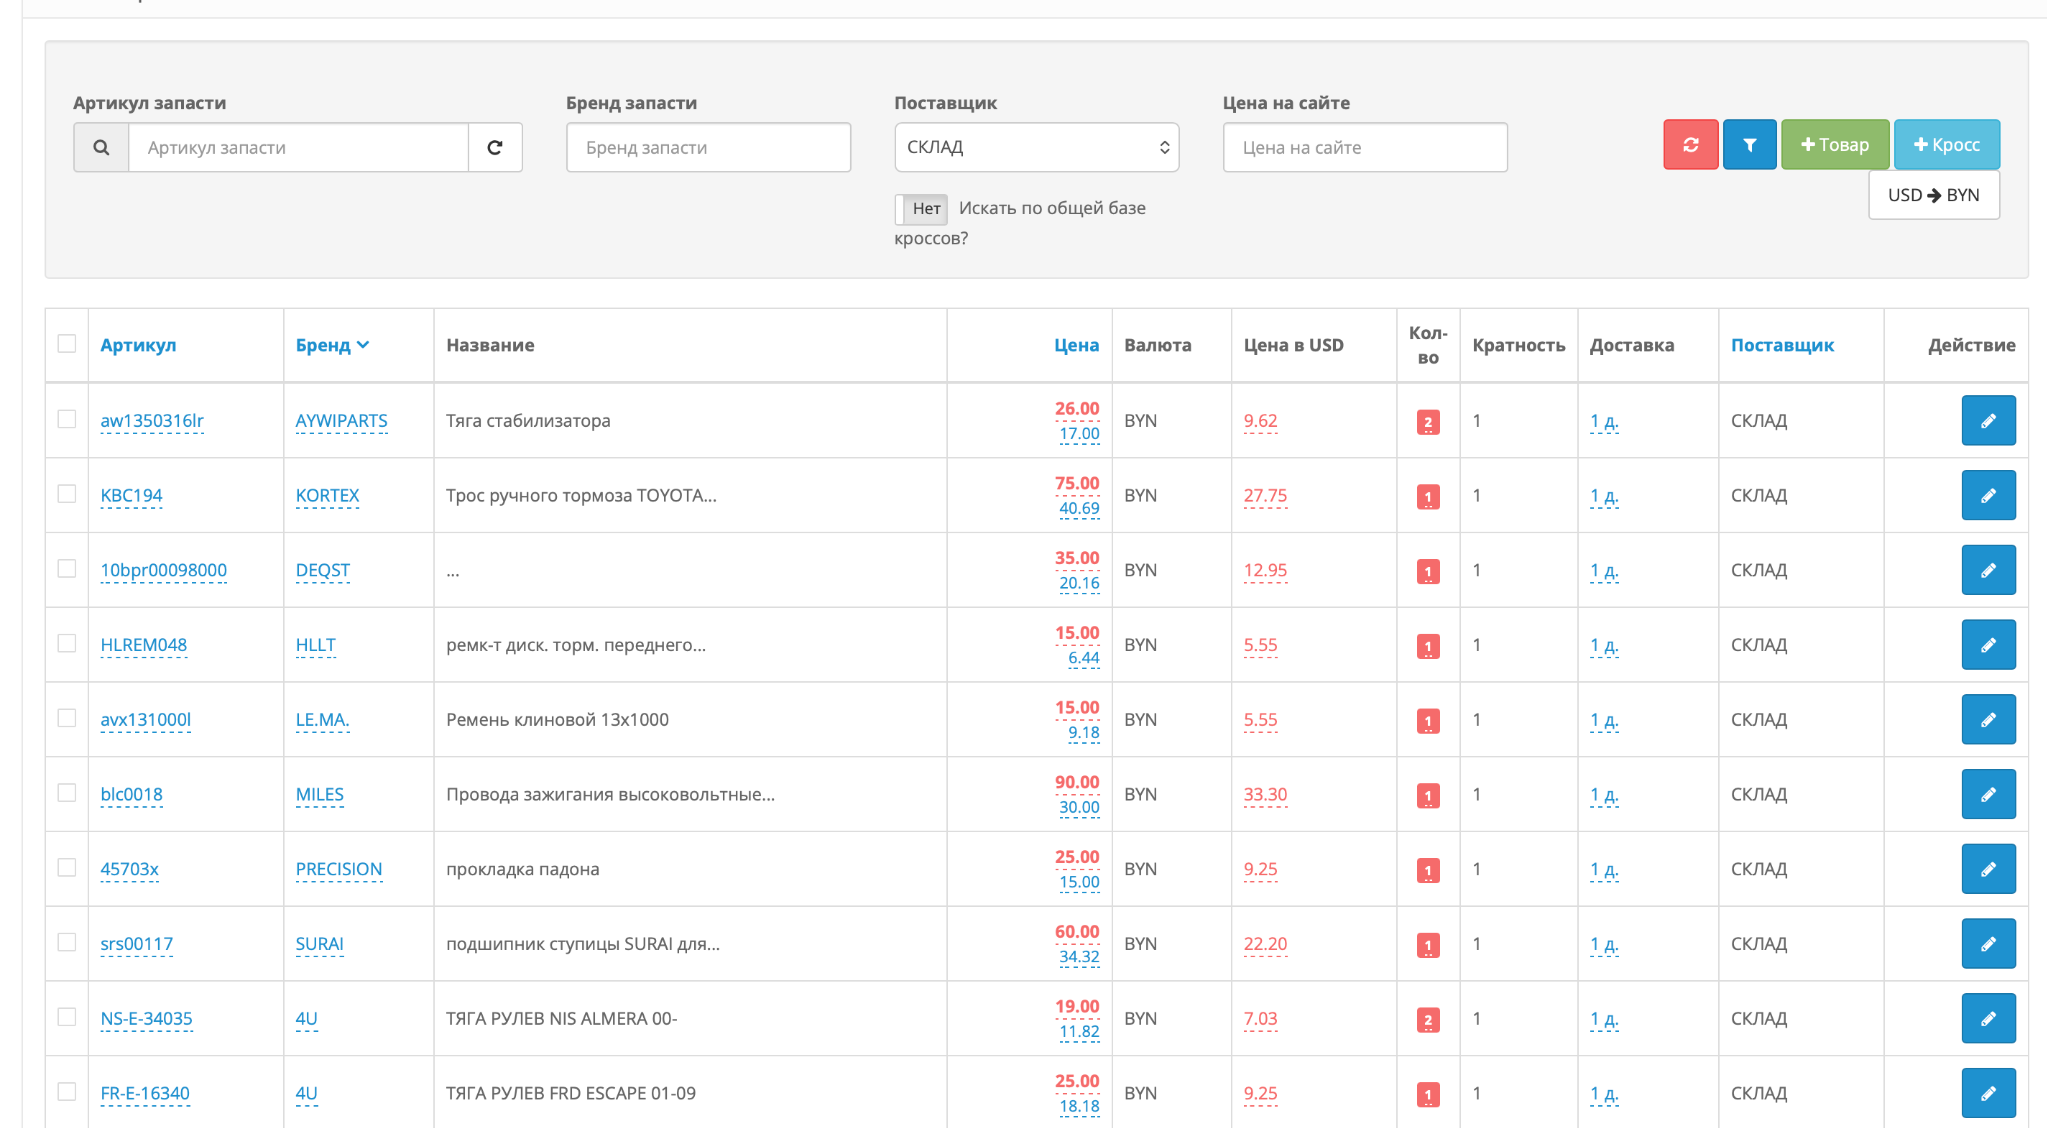Open the edit pencil for blc0018
This screenshot has width=2047, height=1128.
click(1988, 794)
